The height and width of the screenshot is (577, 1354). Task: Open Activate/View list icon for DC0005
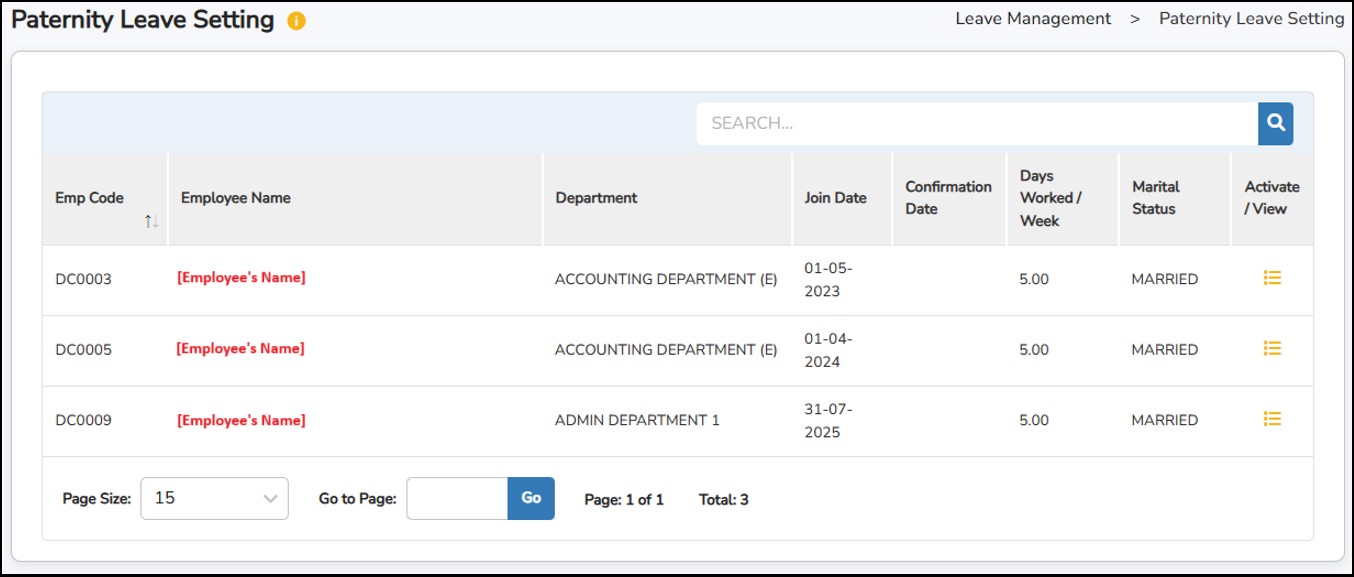[1272, 348]
